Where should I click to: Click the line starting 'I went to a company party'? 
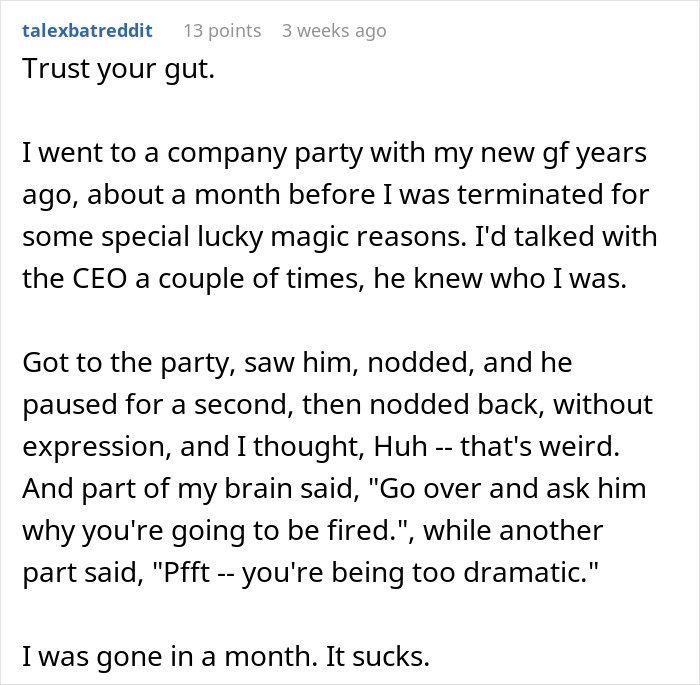334,153
